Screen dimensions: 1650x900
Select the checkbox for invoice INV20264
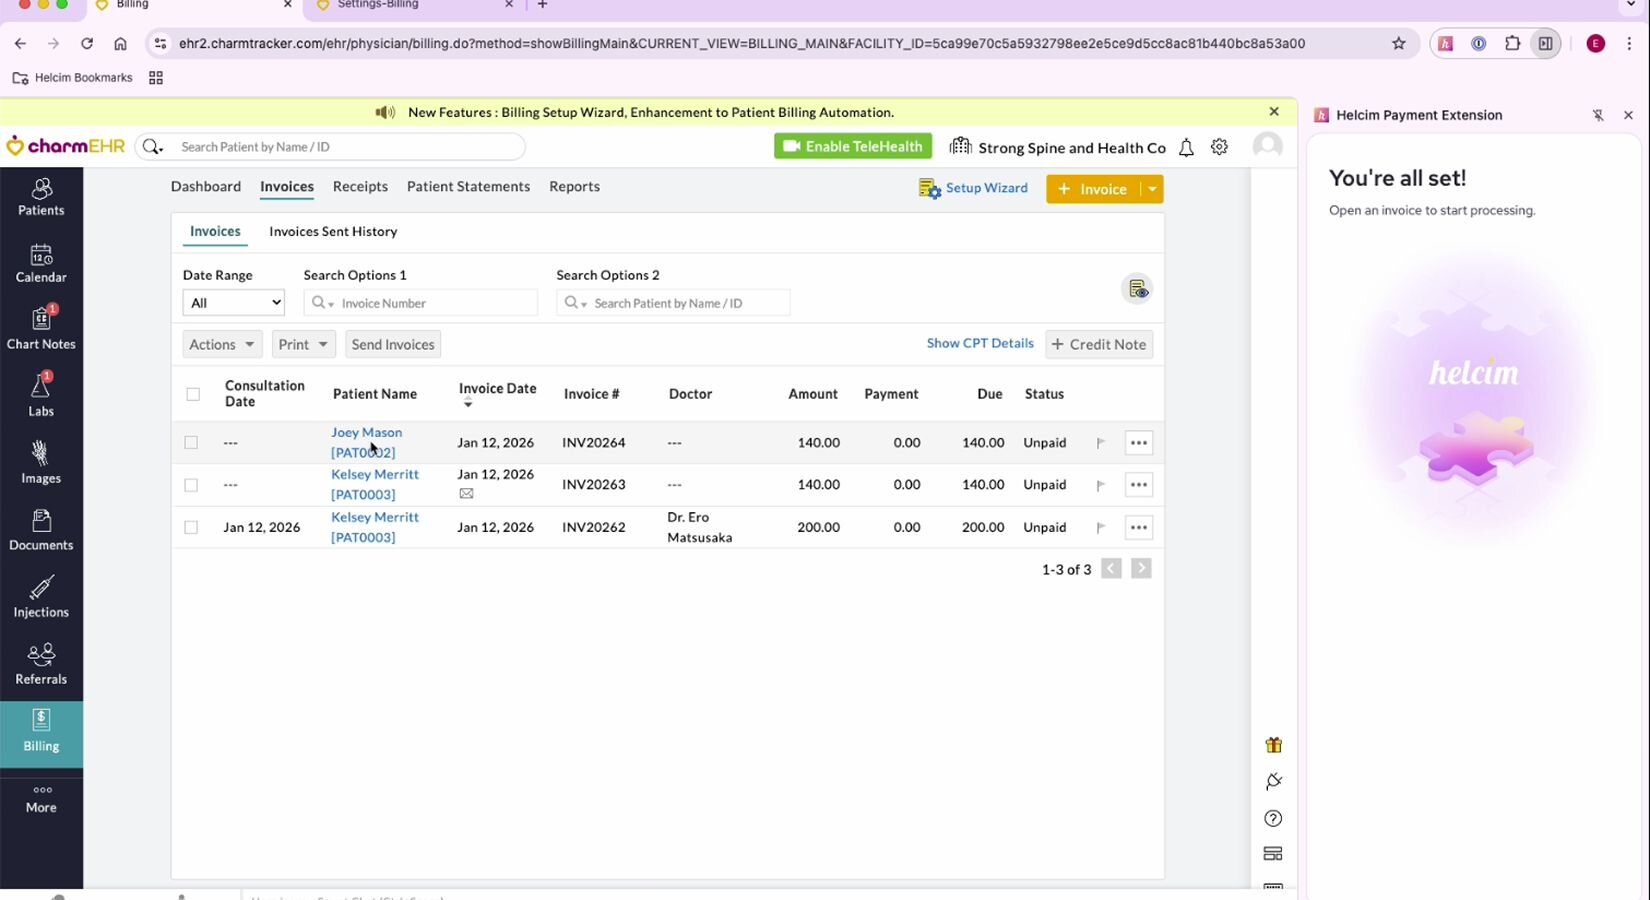tap(191, 443)
